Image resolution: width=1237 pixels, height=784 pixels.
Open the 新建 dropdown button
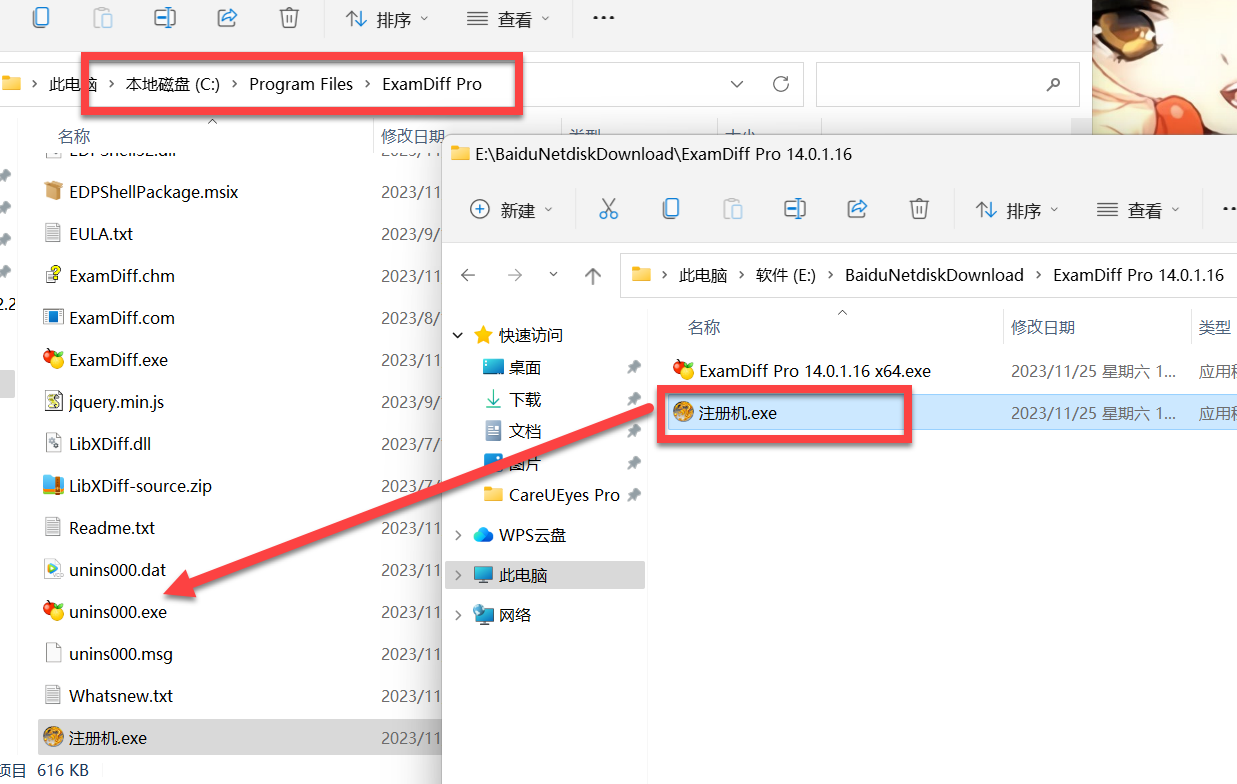[x=510, y=210]
